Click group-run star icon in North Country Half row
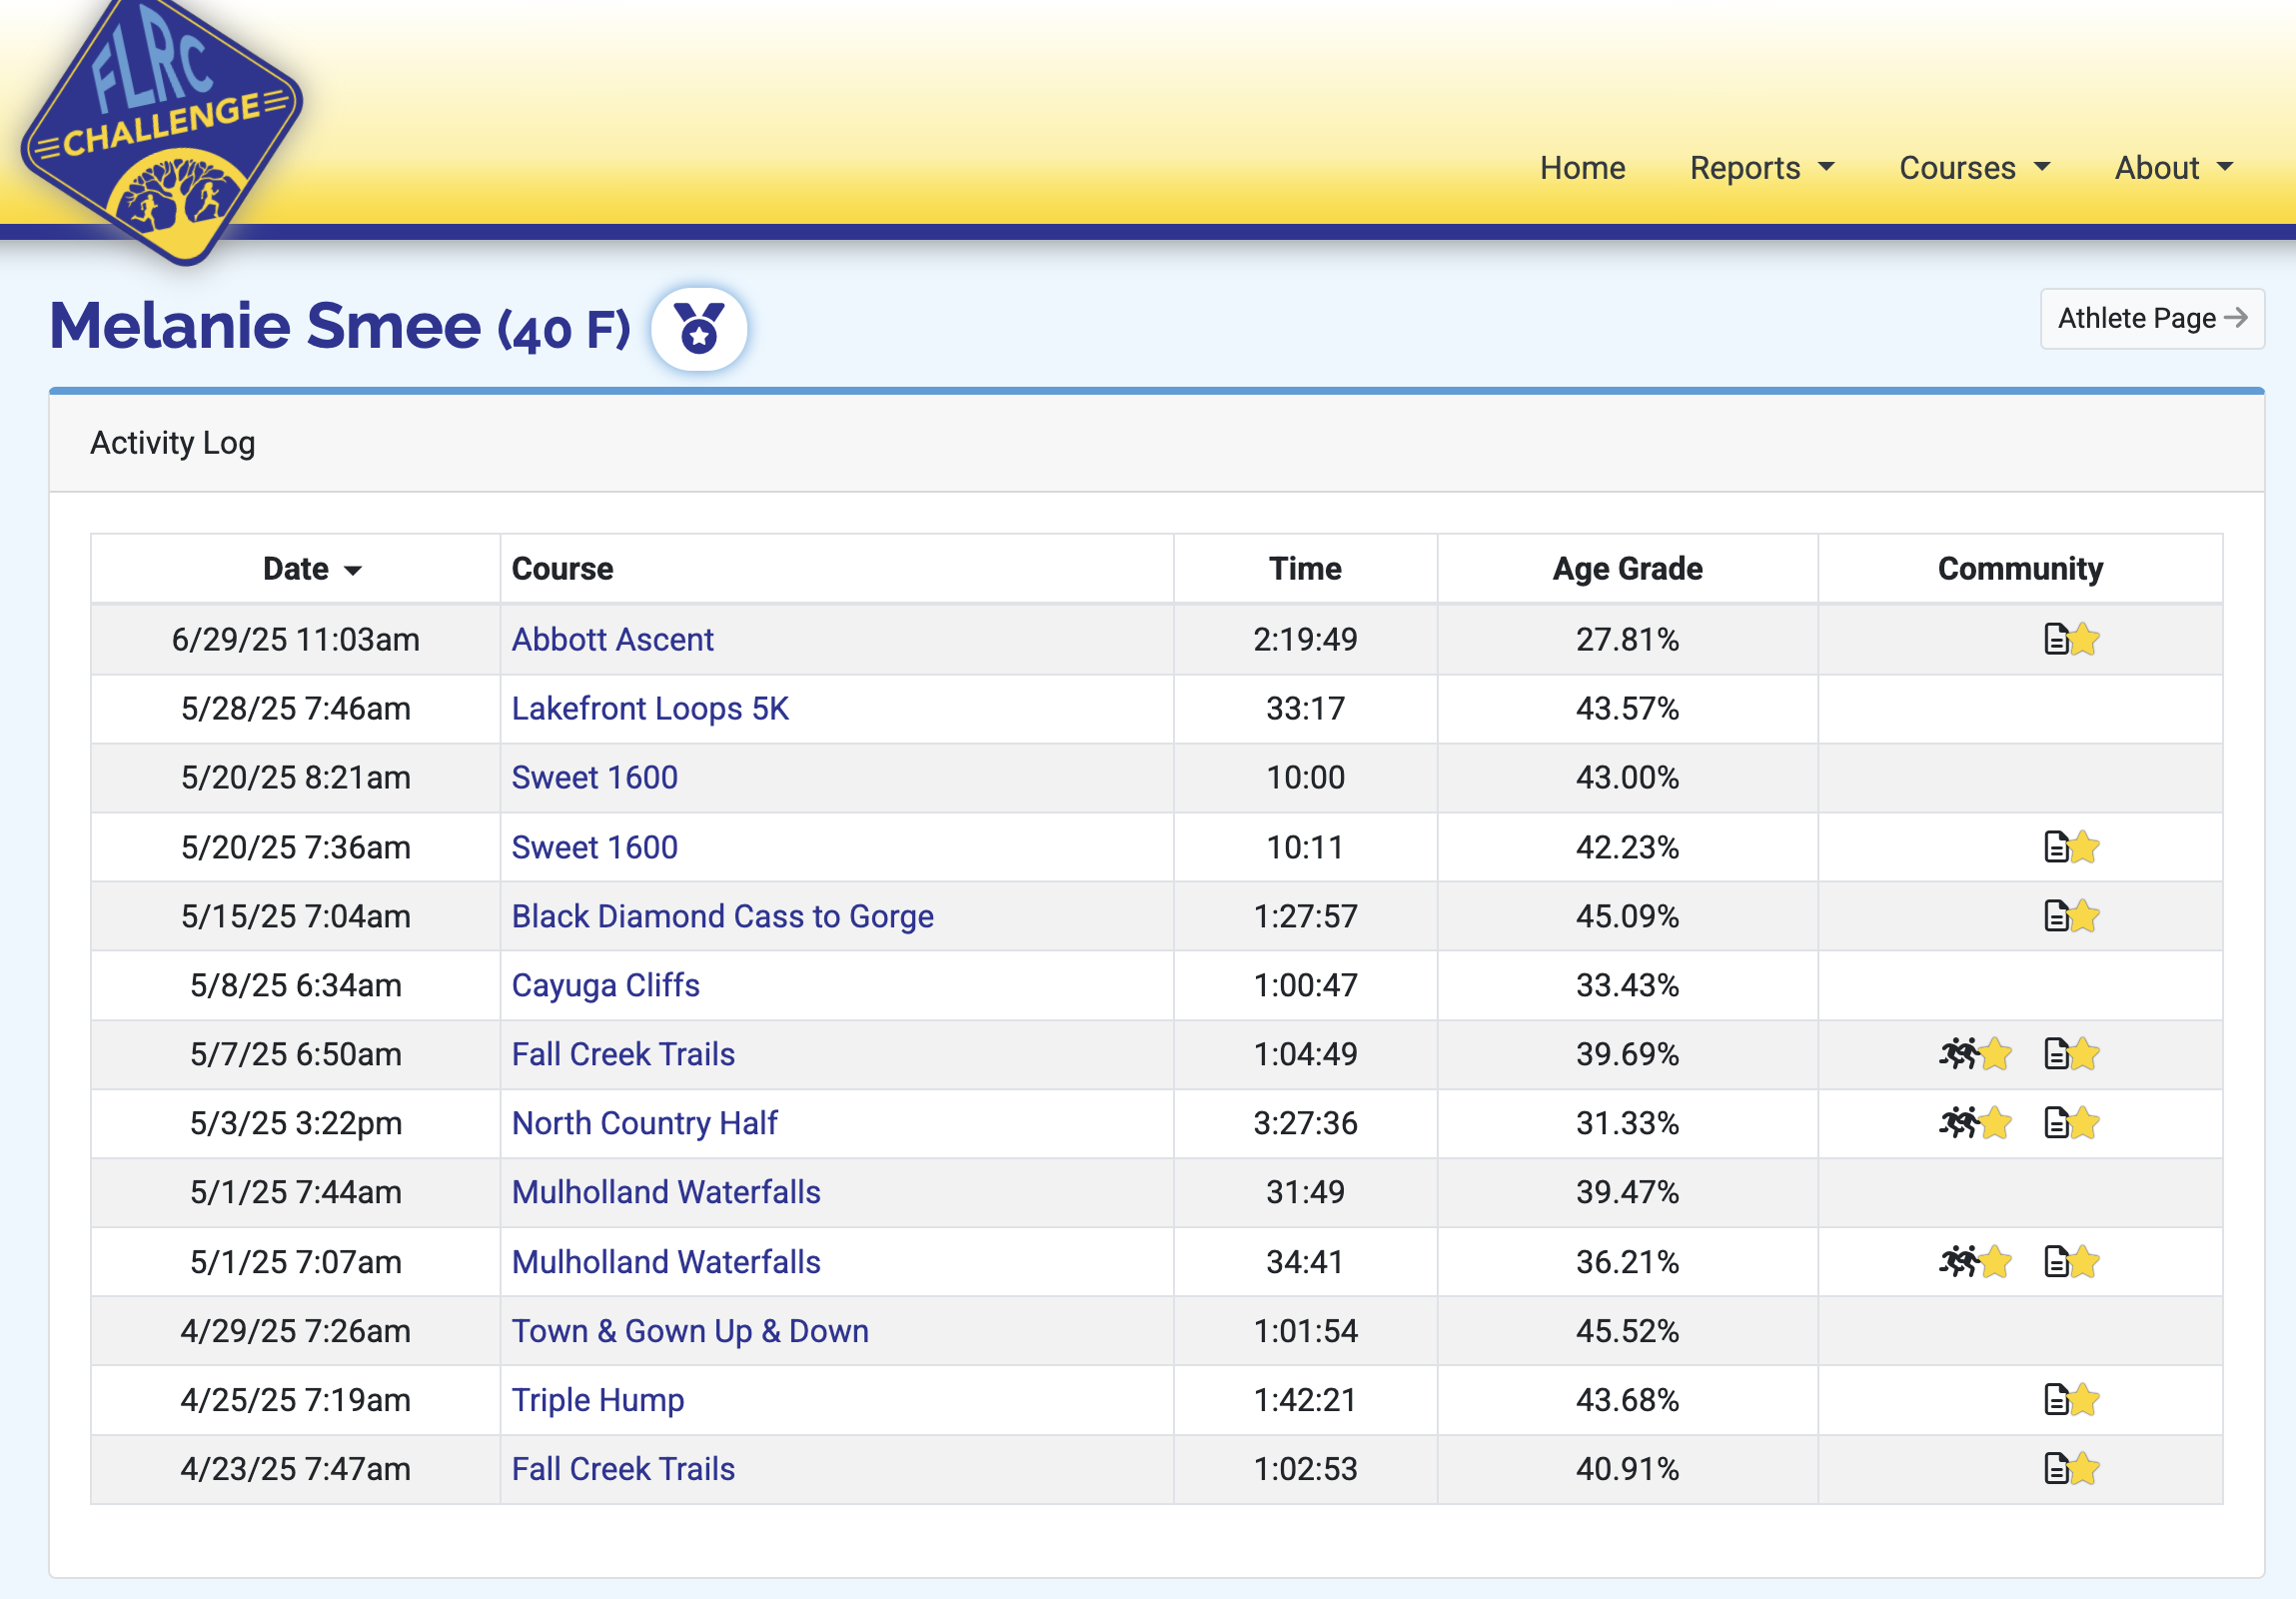Viewport: 2296px width, 1599px height. coord(1975,1123)
